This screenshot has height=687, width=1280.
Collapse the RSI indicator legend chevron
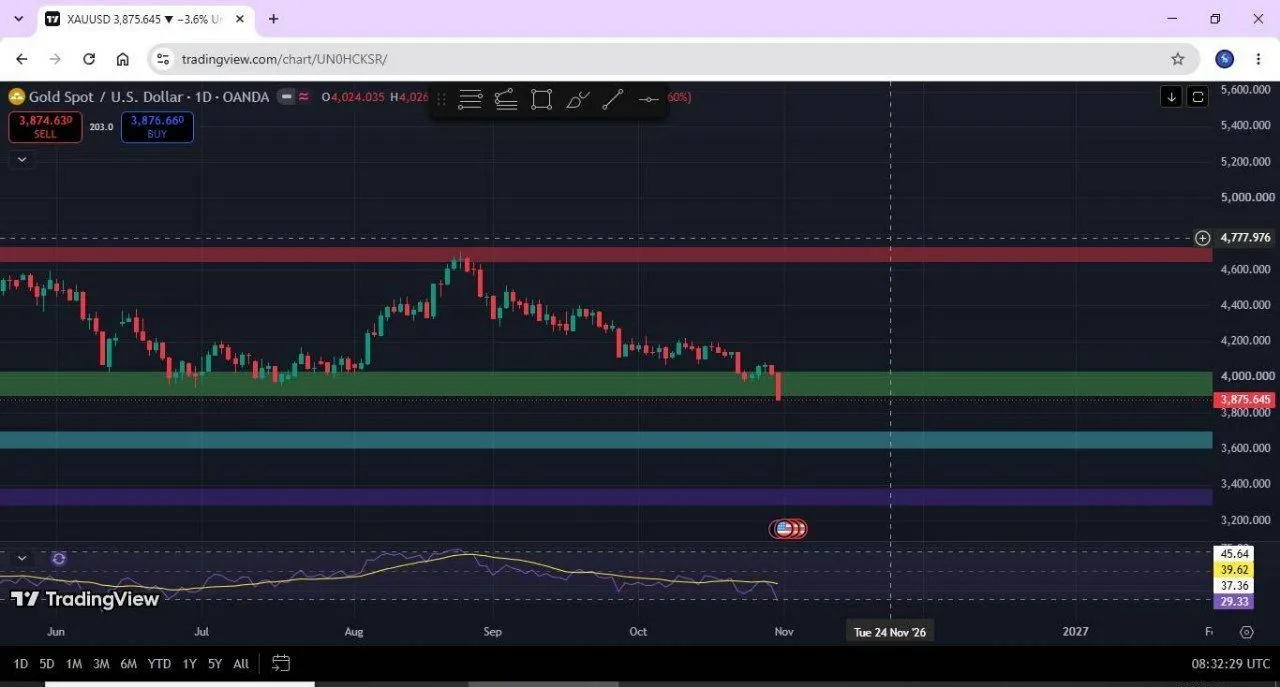point(22,558)
